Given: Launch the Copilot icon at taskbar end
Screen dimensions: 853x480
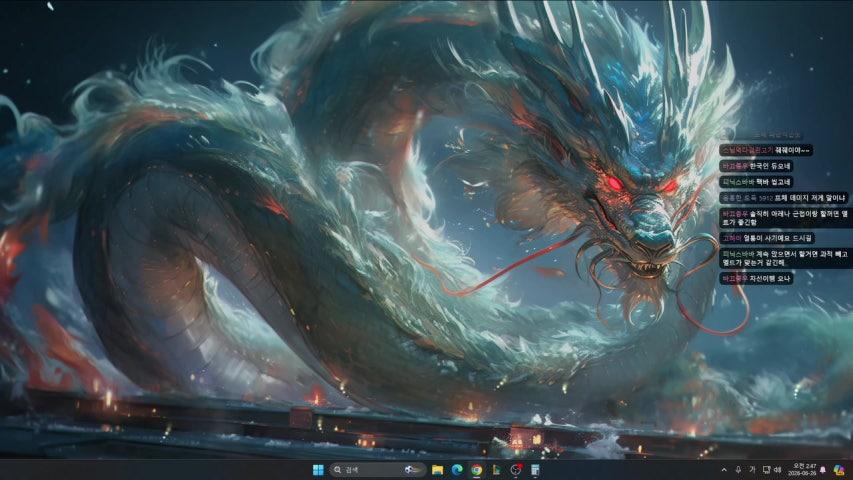Looking at the screenshot, I should [x=839, y=470].
